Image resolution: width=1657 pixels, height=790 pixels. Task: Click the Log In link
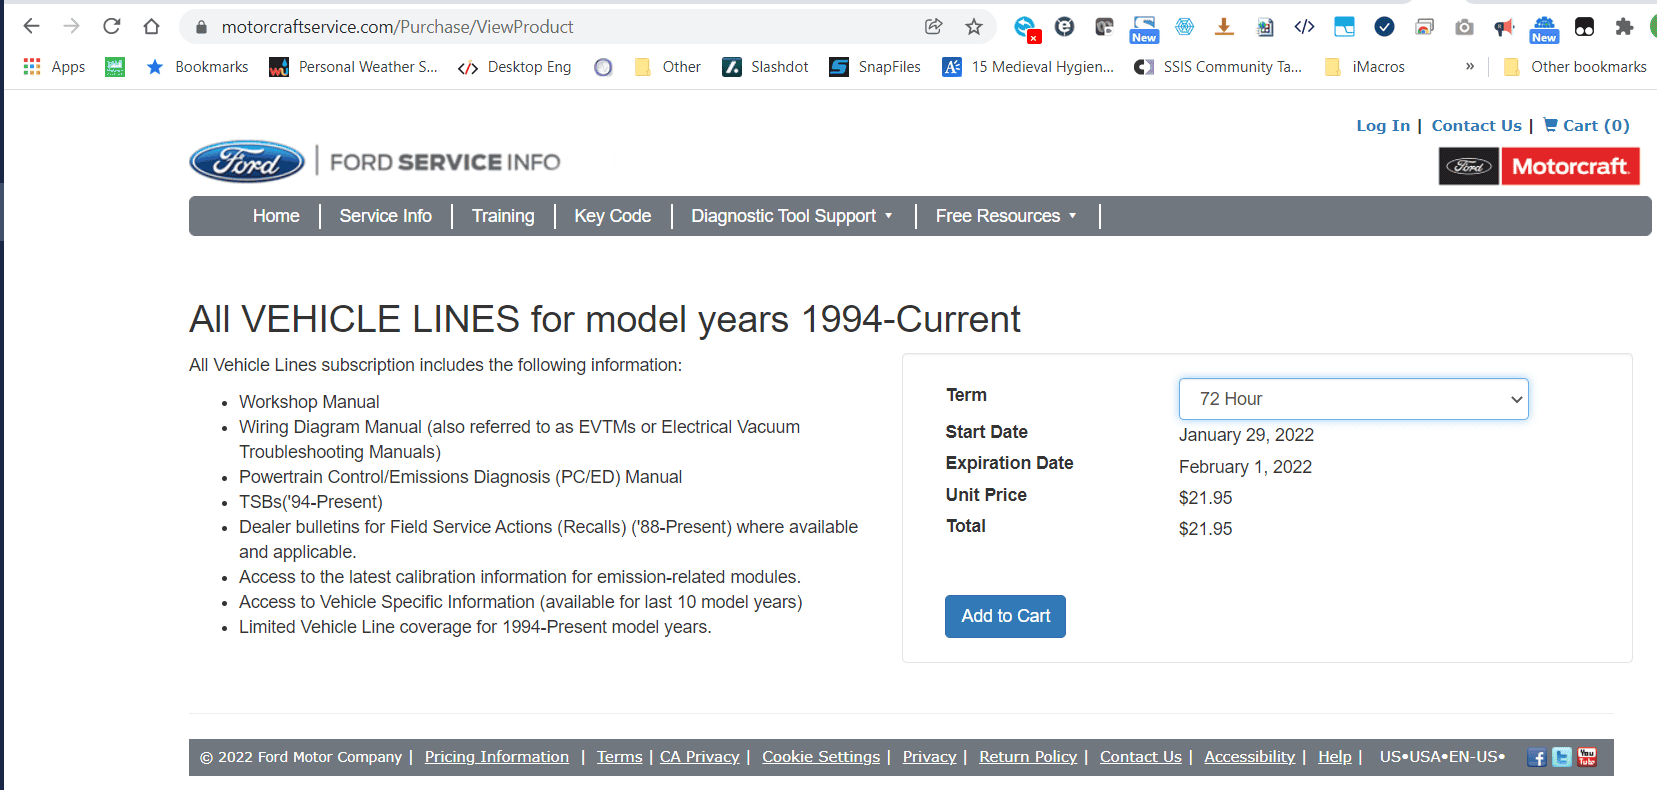(1383, 126)
